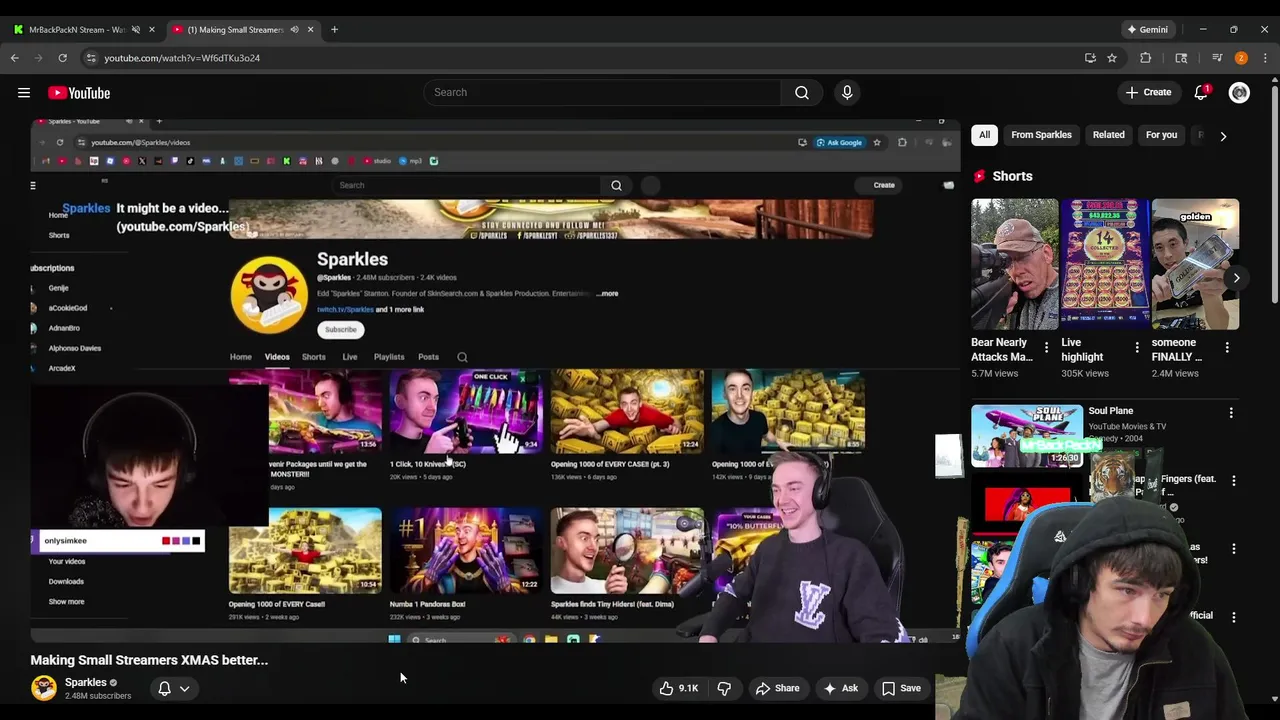Go to YouTube home via the logo
Viewport: 1280px width, 720px height.
79,93
